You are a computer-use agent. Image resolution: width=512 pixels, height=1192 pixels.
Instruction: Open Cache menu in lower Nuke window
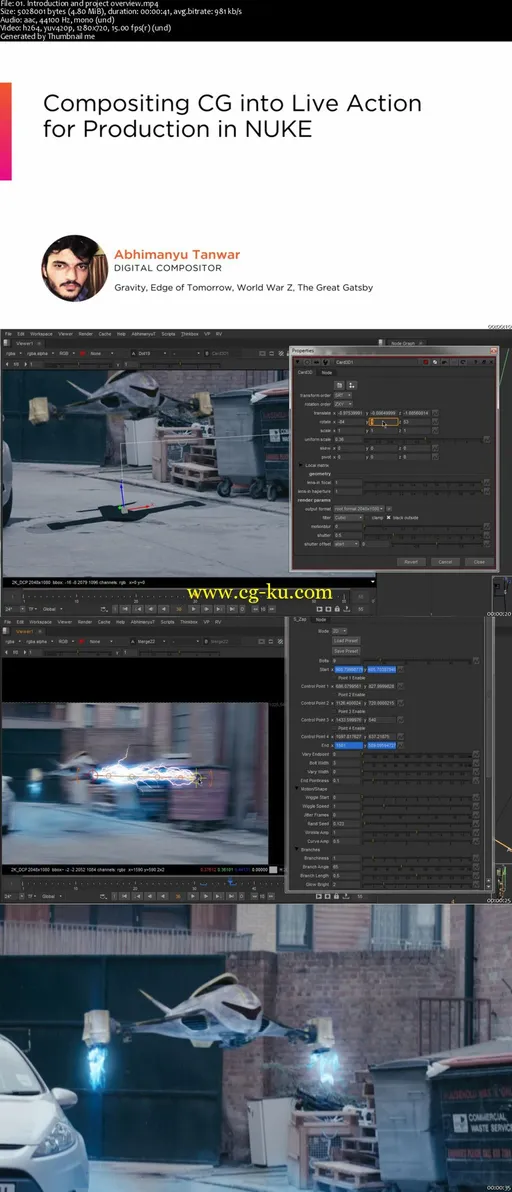click(104, 621)
